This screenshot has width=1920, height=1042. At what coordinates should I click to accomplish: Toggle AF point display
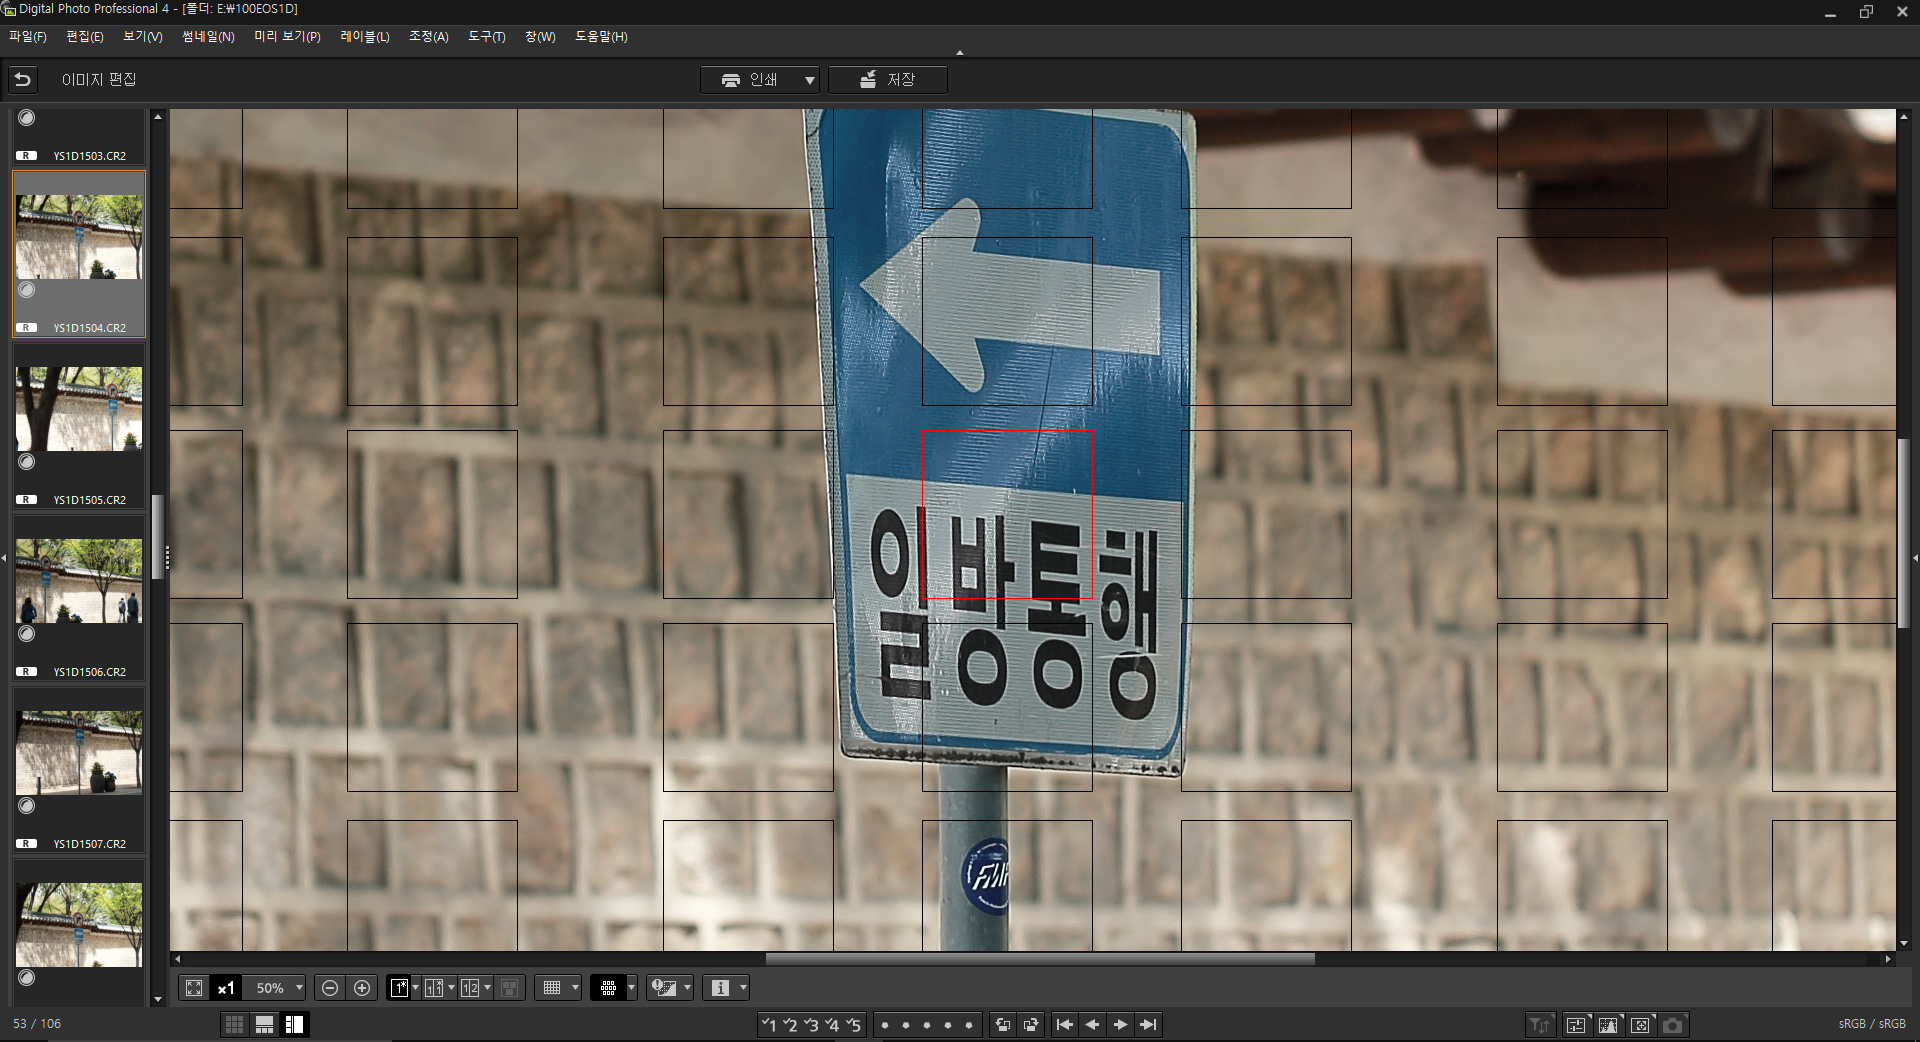608,988
